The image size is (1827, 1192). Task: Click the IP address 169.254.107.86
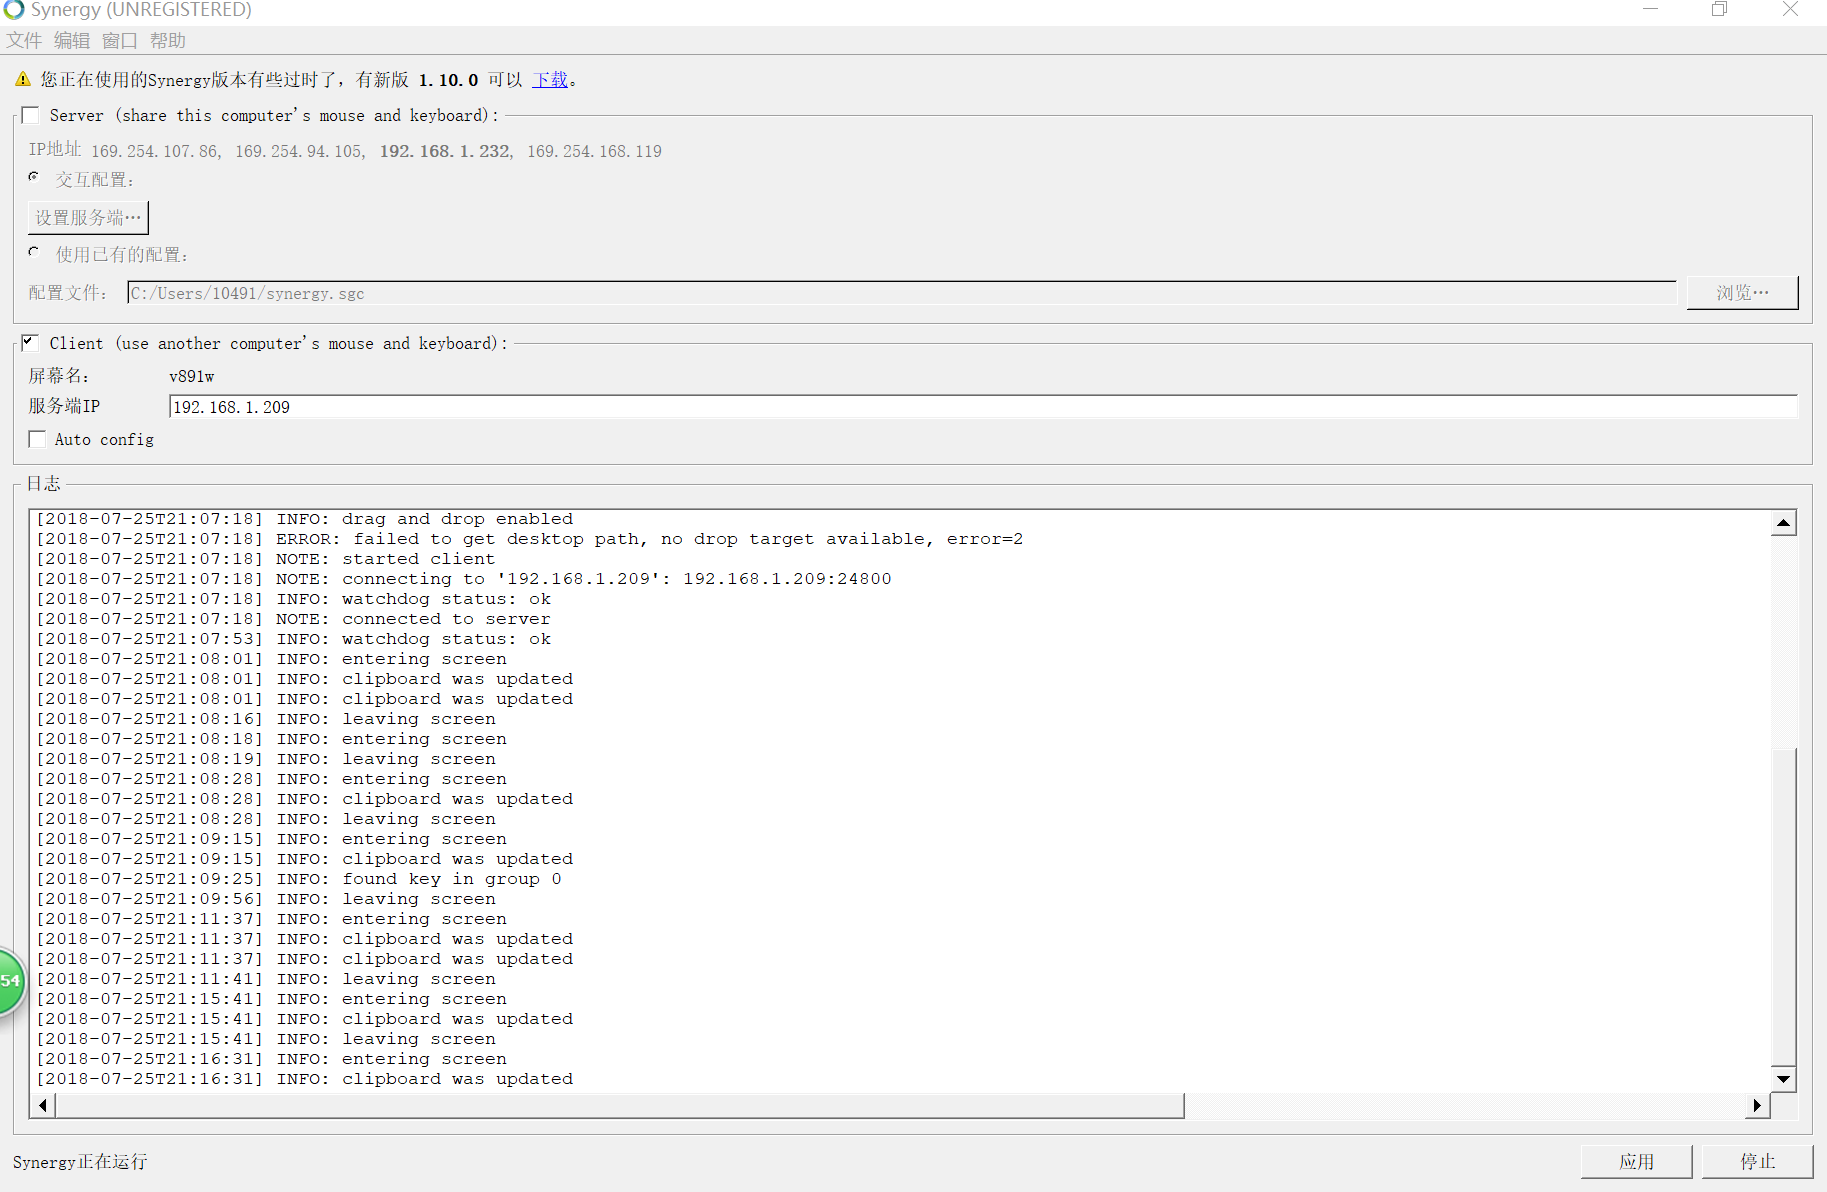(155, 151)
